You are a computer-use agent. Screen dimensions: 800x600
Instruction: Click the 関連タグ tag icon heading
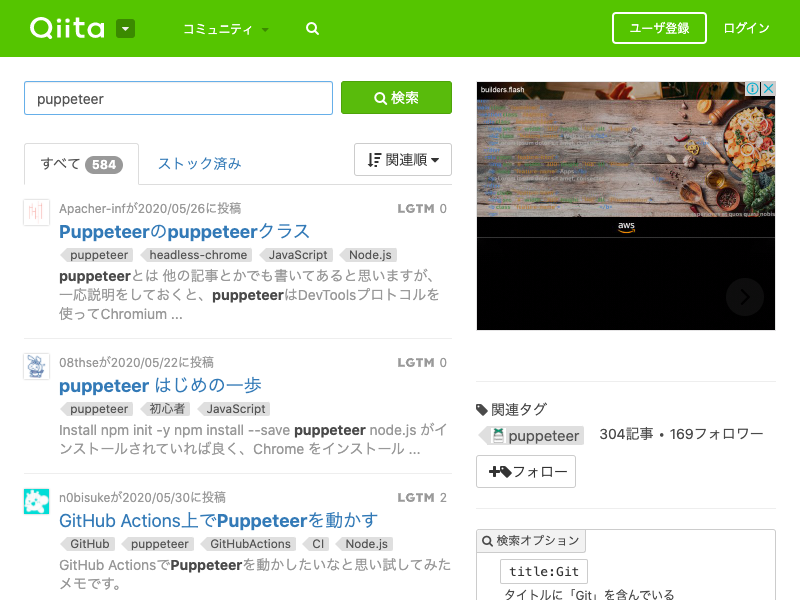(512, 409)
